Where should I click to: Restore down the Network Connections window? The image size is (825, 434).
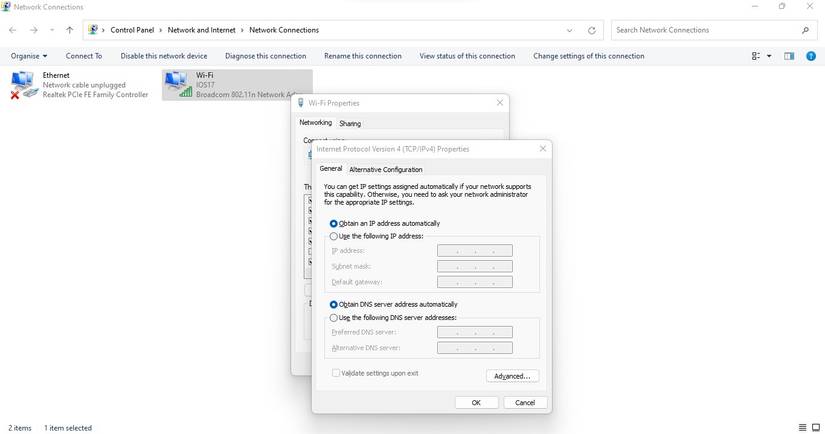[782, 6]
